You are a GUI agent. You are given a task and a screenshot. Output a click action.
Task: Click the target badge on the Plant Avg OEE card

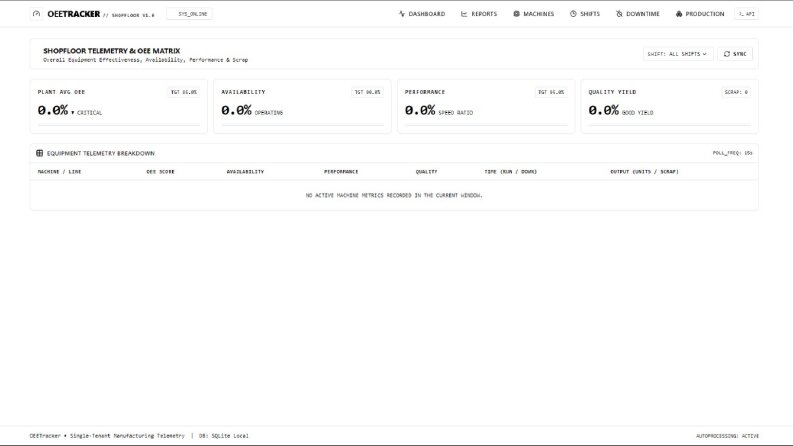(184, 92)
